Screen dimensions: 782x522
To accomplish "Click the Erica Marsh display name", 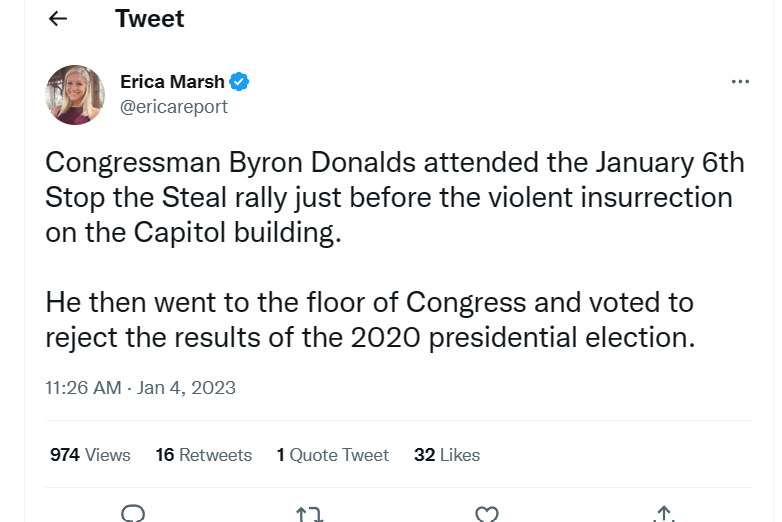I will 172,82.
